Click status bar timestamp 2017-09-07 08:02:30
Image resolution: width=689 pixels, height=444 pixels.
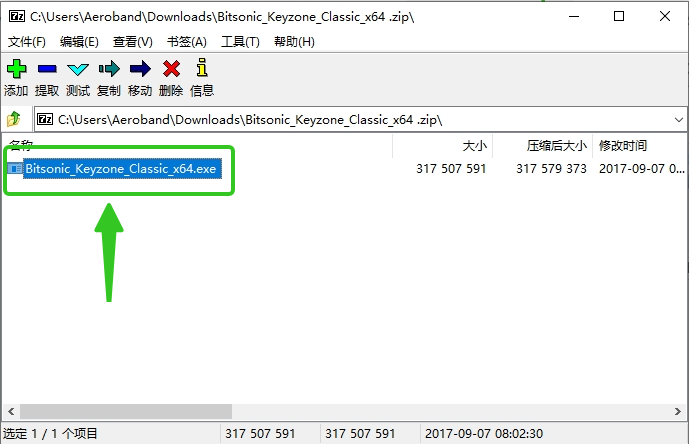pos(484,434)
